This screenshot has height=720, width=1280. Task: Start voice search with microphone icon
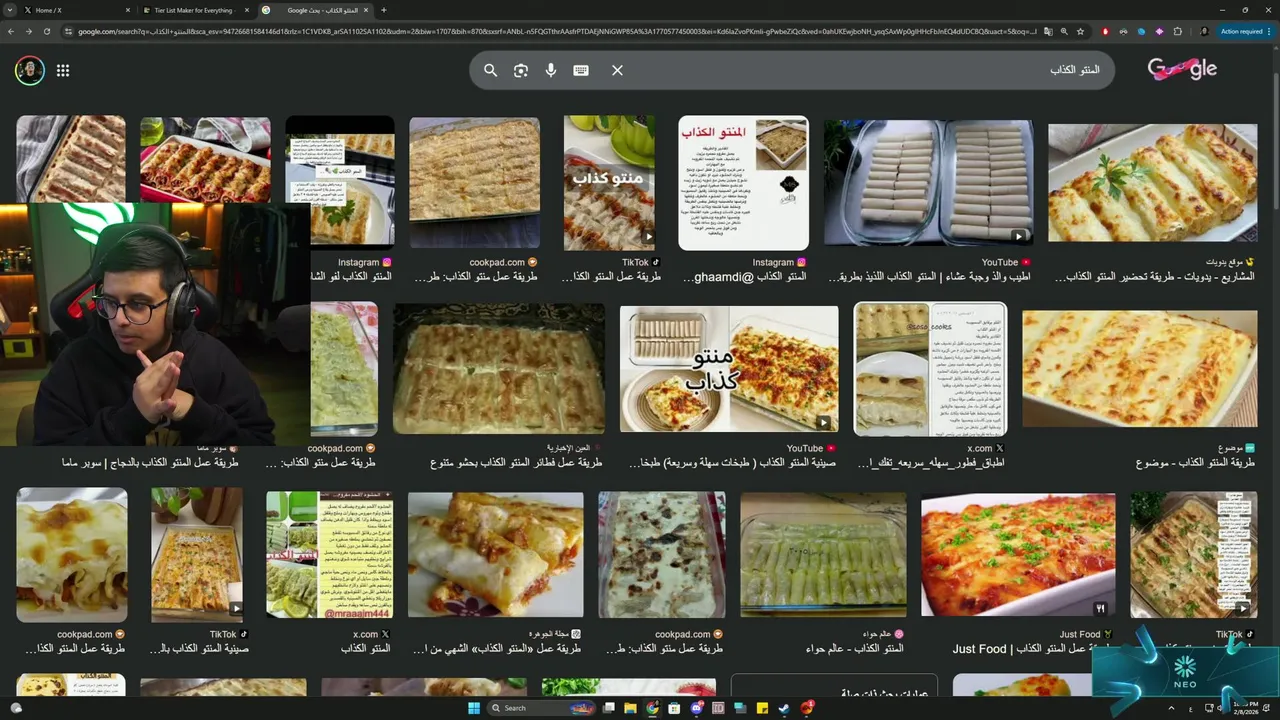point(550,70)
